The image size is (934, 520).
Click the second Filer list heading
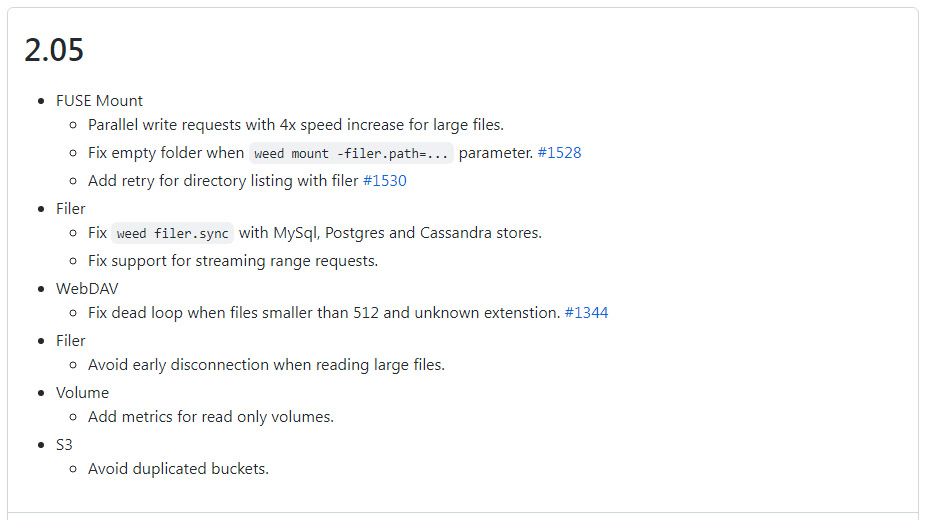coord(70,341)
